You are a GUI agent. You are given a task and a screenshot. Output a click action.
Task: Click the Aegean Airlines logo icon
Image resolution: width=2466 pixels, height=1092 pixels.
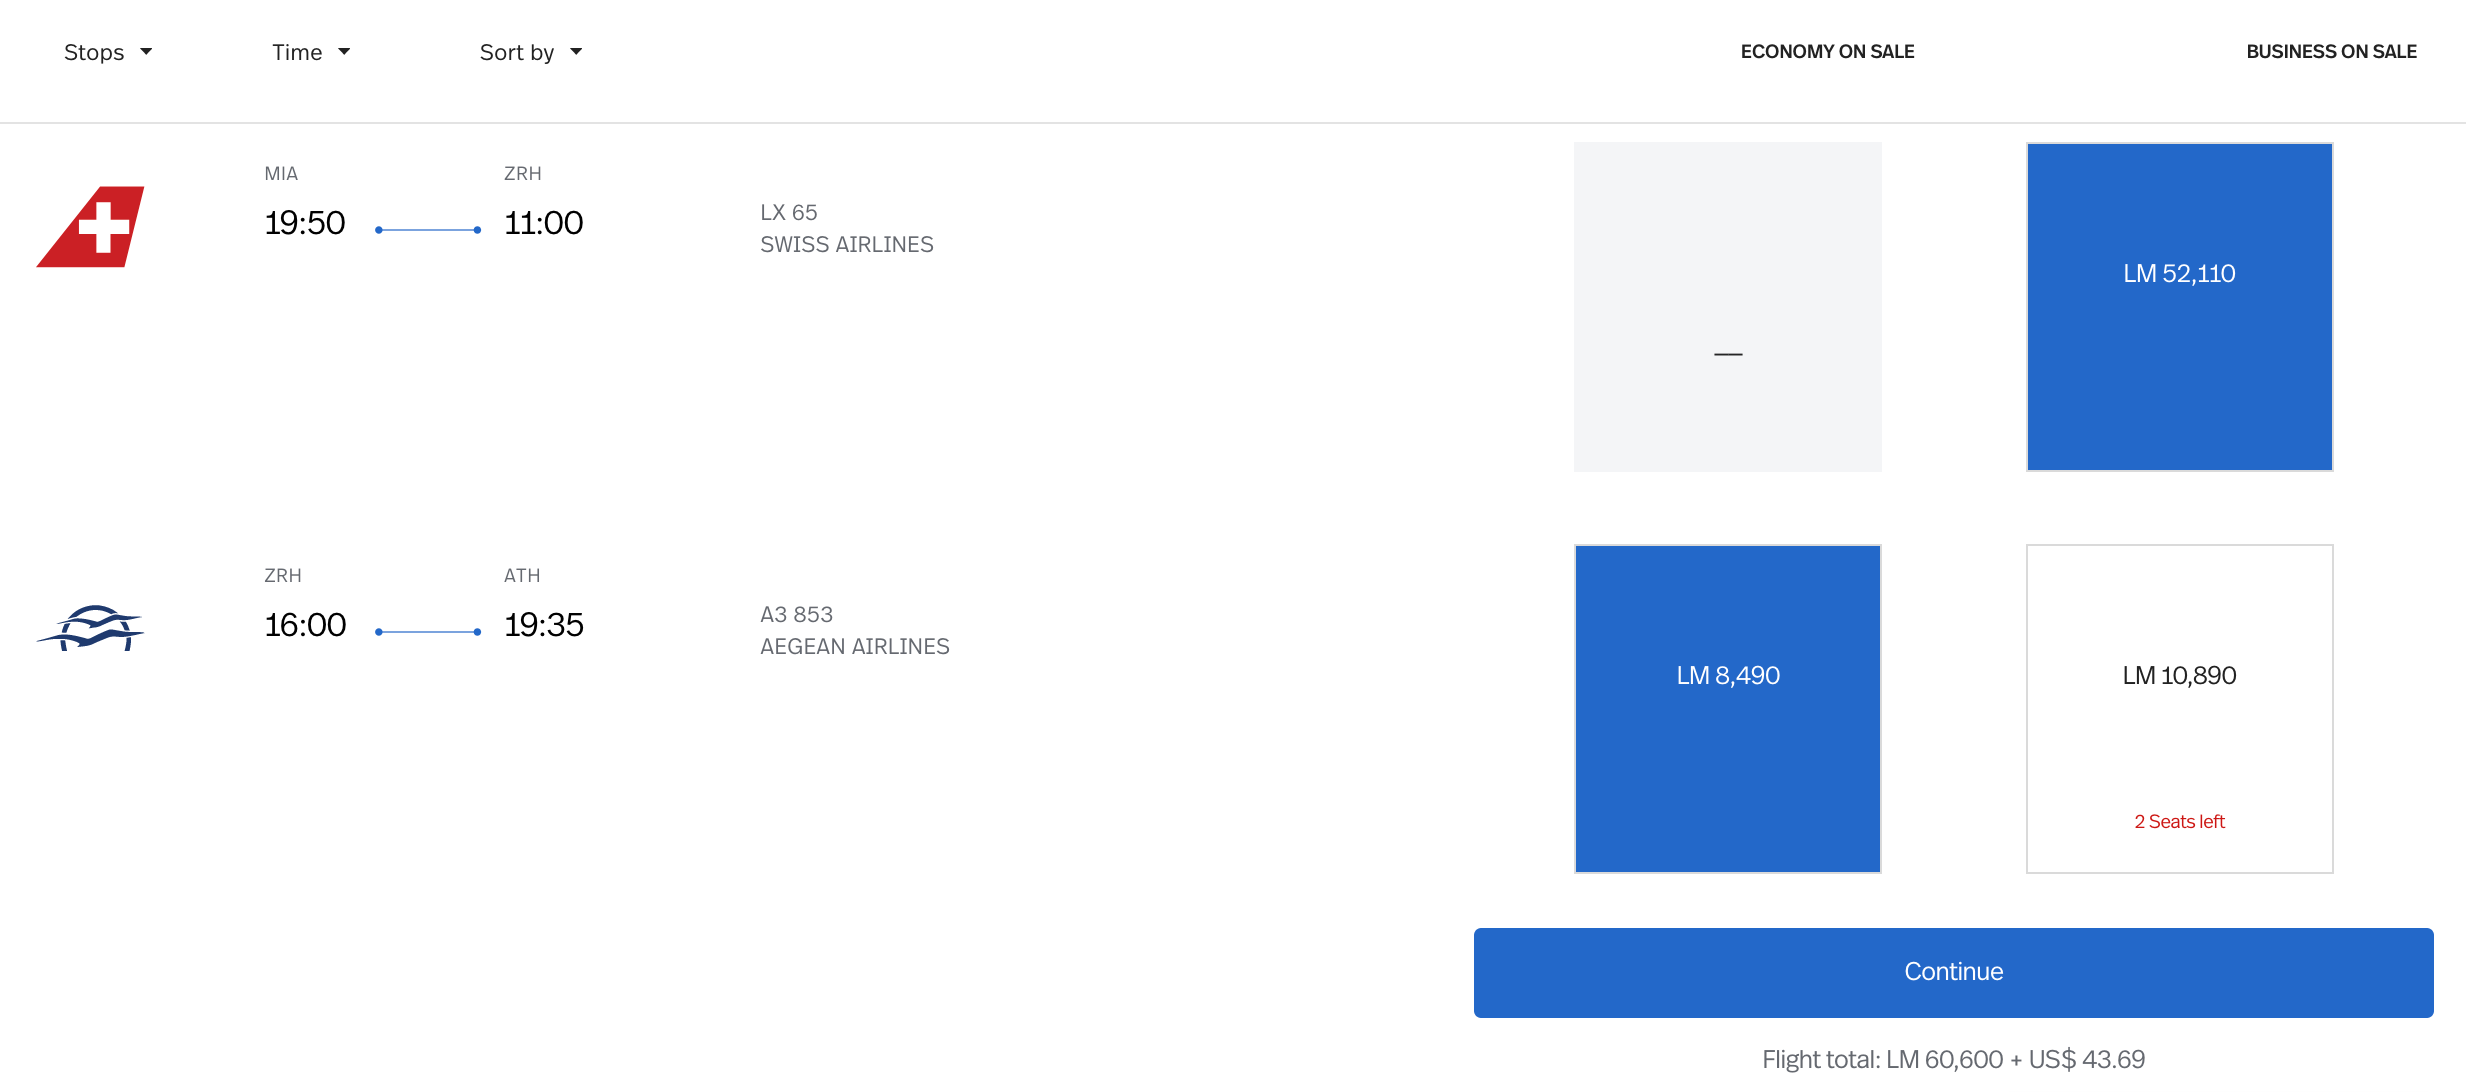(91, 628)
